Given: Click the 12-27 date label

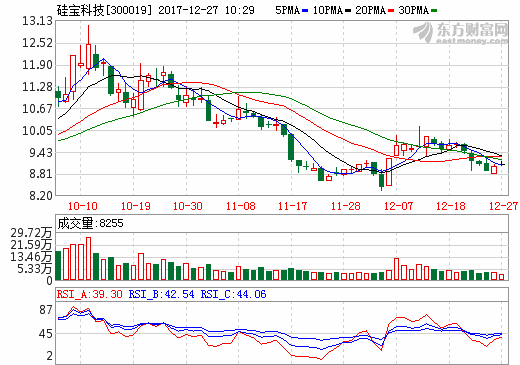Looking at the screenshot, I should (503, 206).
